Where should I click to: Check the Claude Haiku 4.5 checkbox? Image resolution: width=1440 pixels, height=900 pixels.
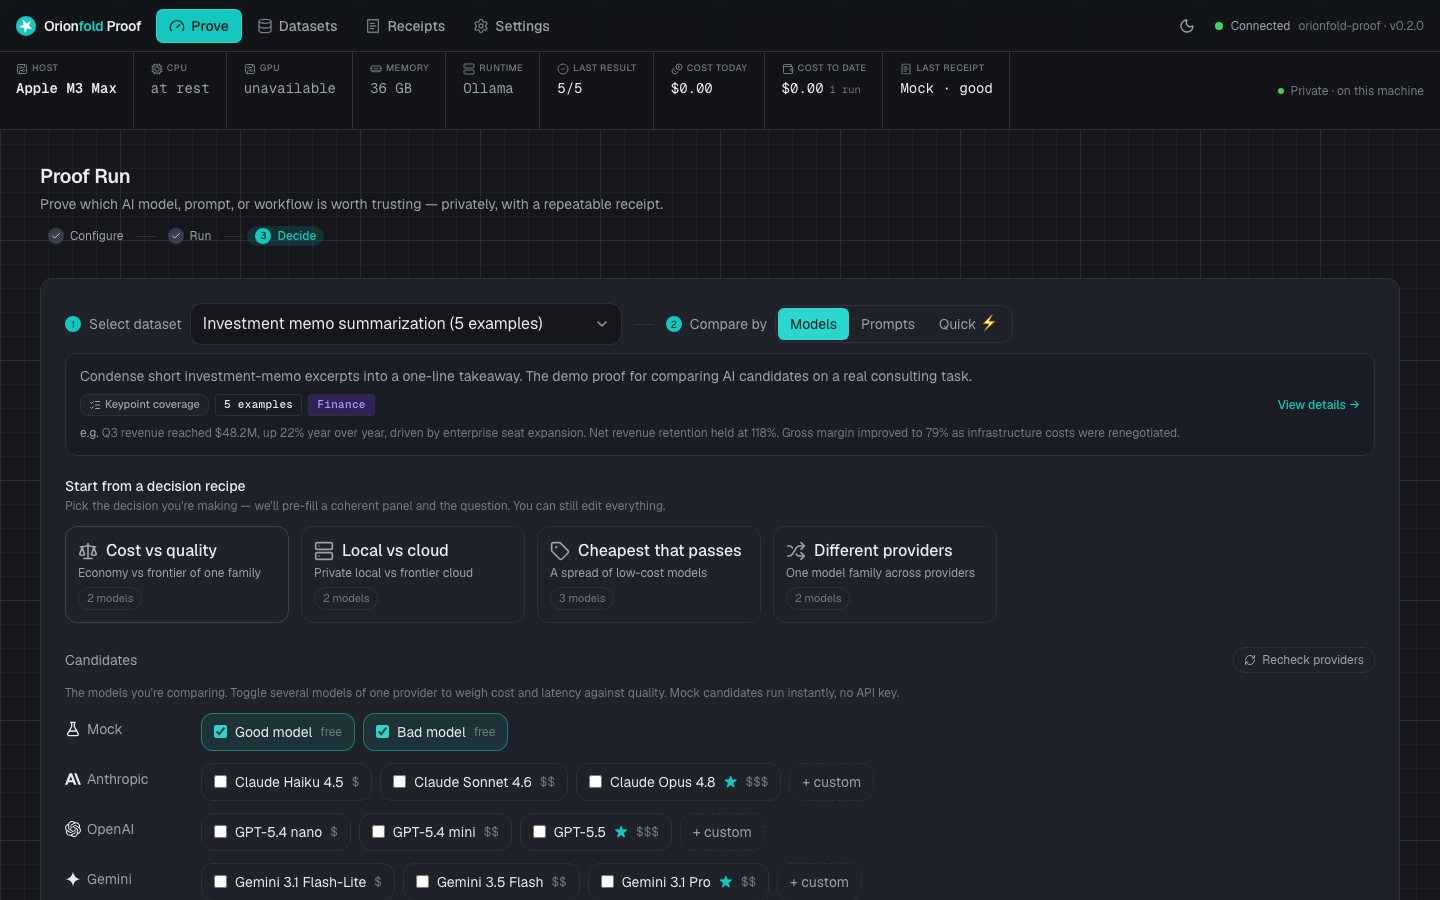click(221, 782)
